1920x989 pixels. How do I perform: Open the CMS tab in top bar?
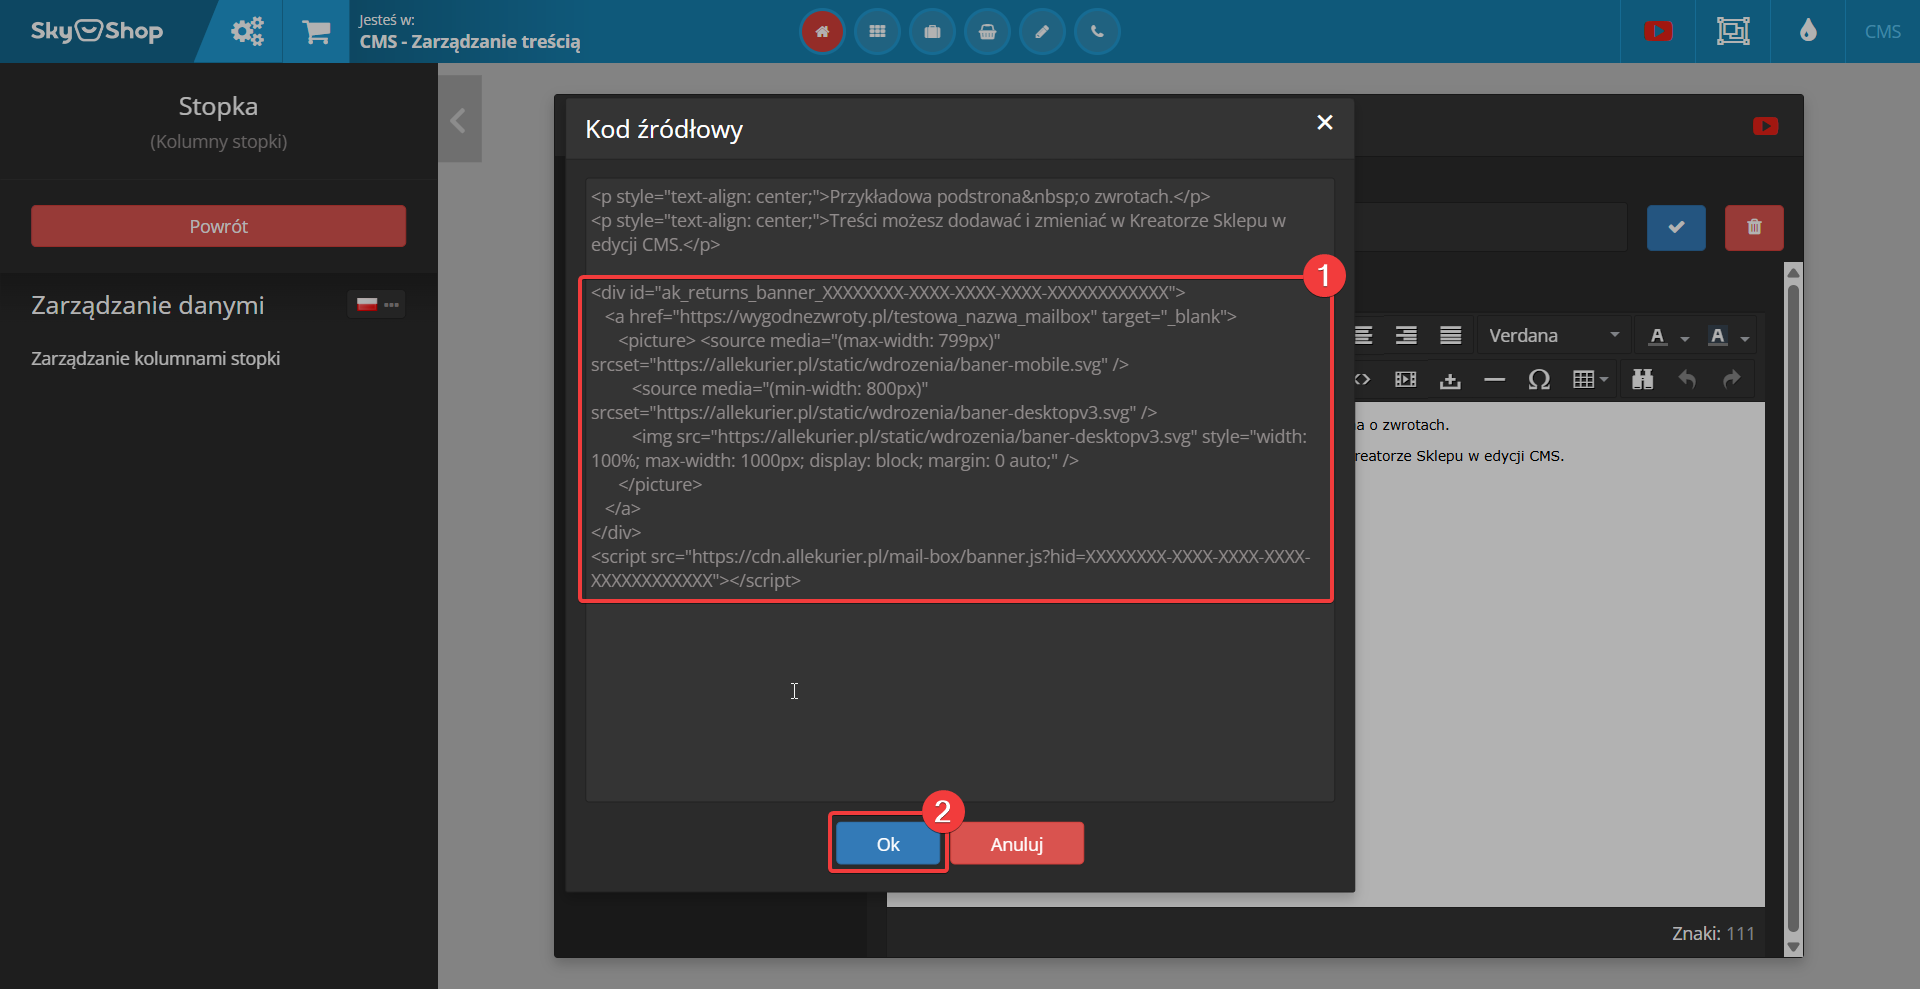coord(1883,31)
